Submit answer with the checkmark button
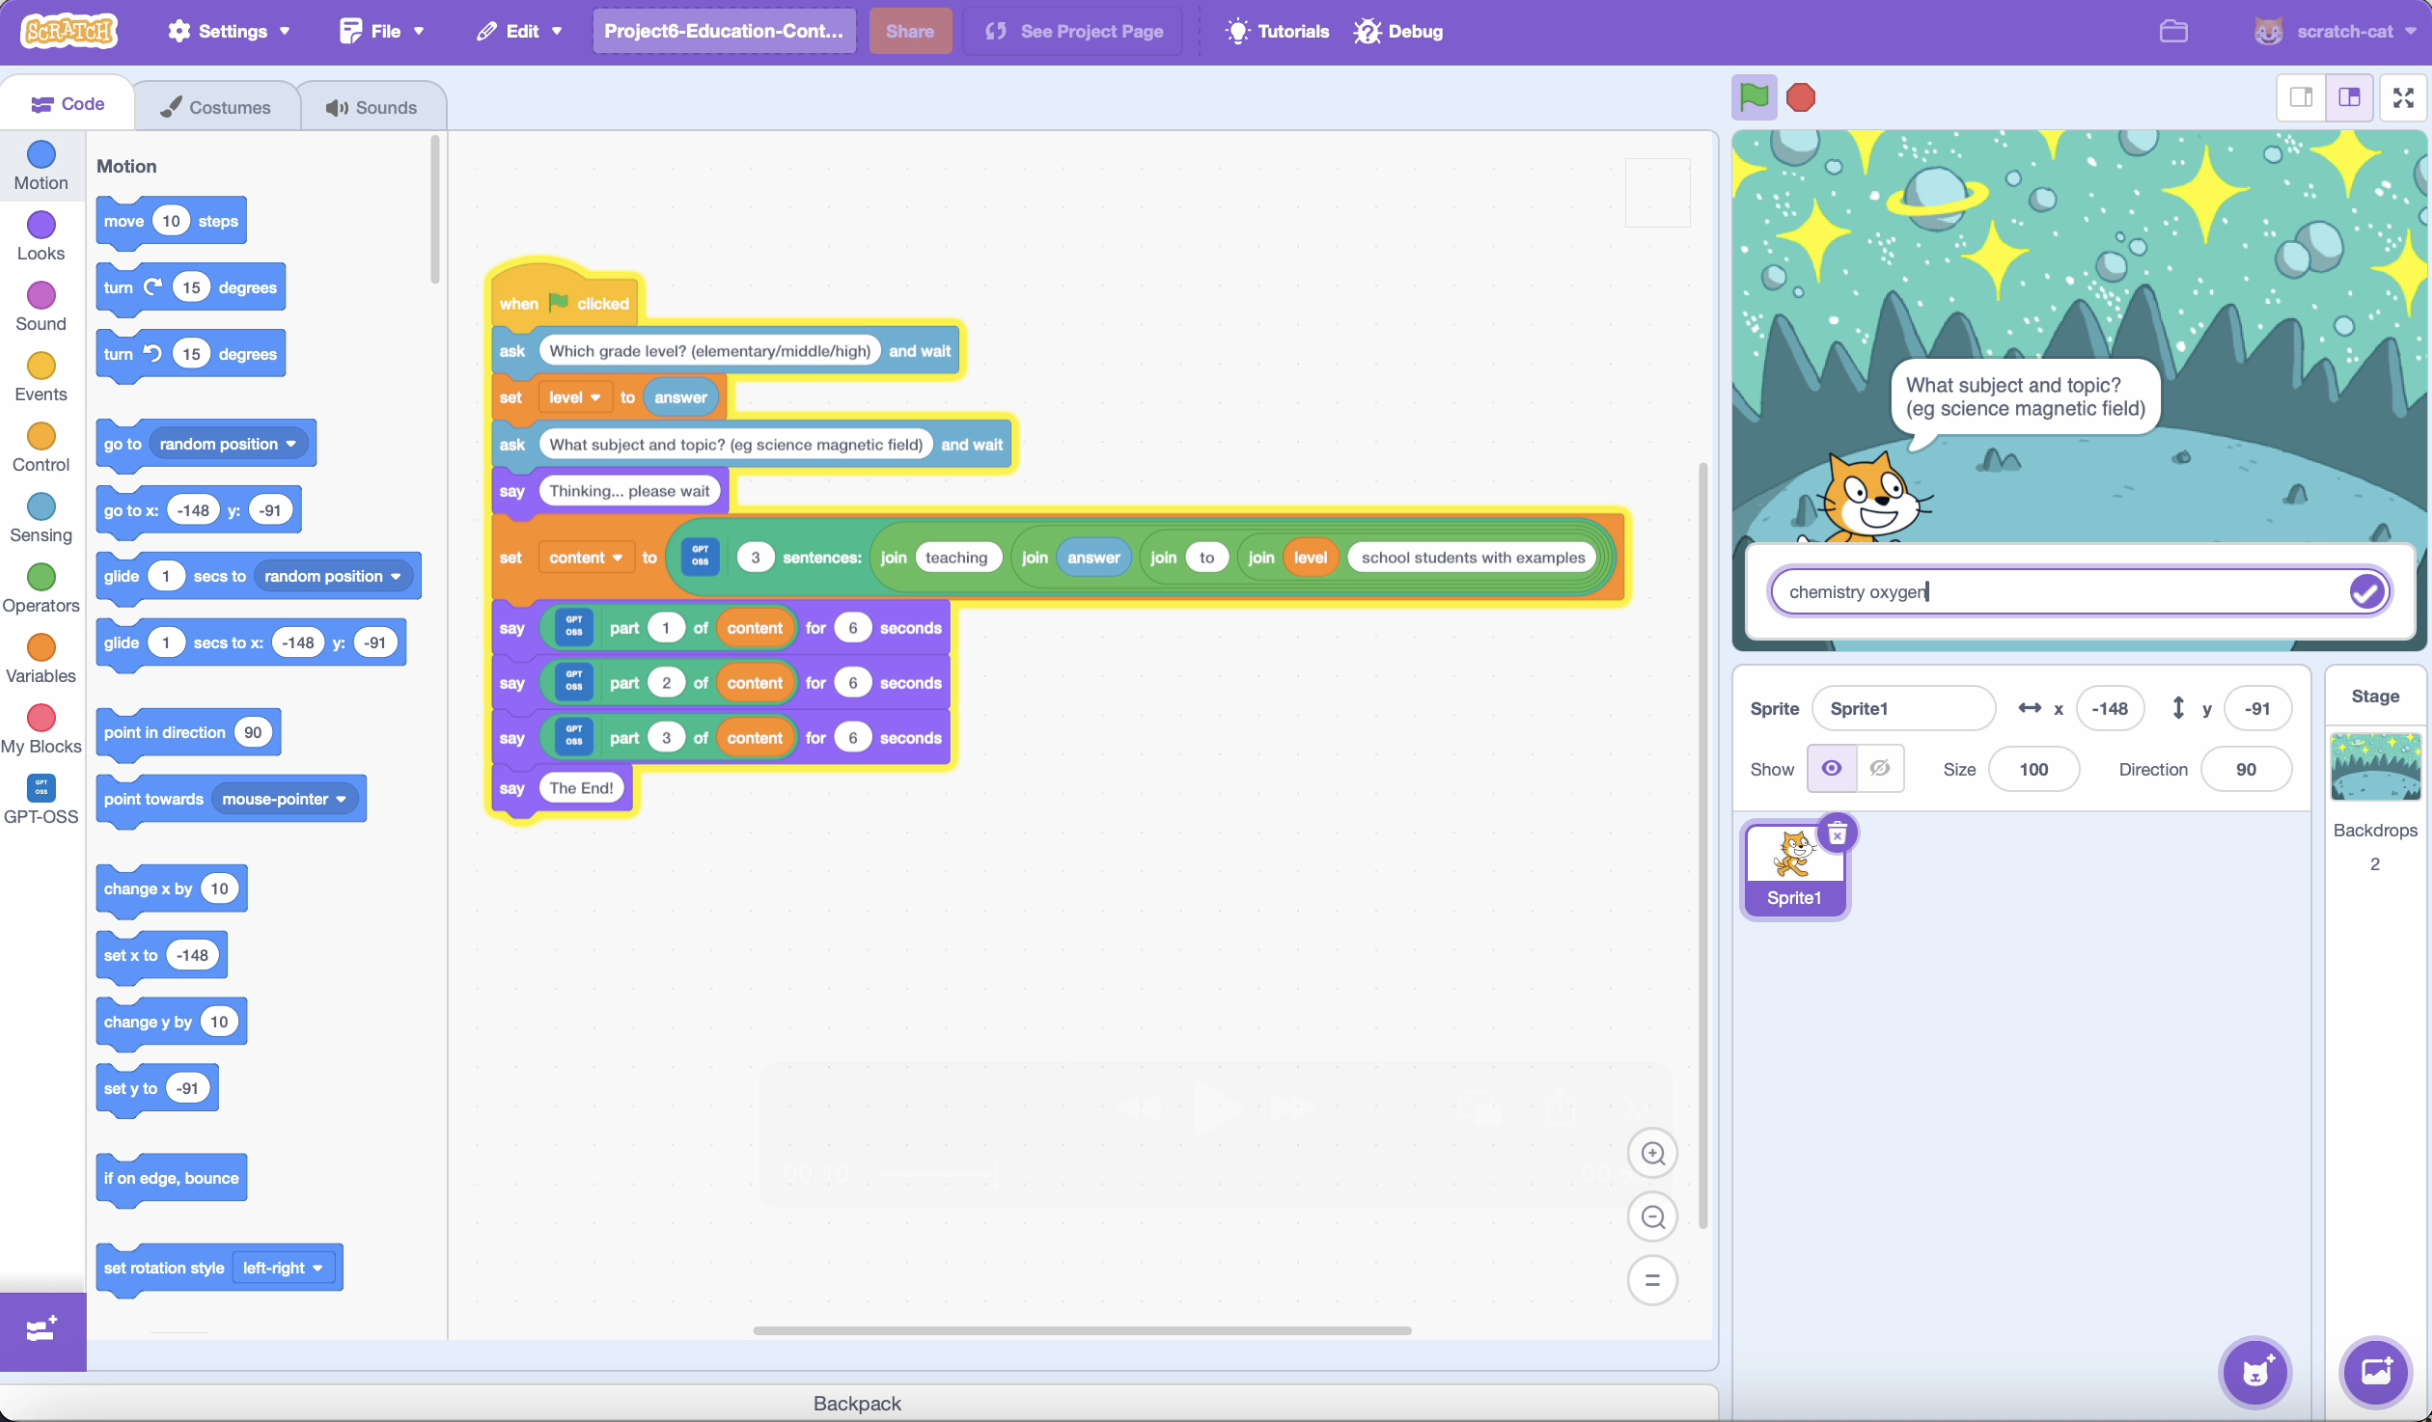This screenshot has width=2432, height=1422. point(2365,592)
